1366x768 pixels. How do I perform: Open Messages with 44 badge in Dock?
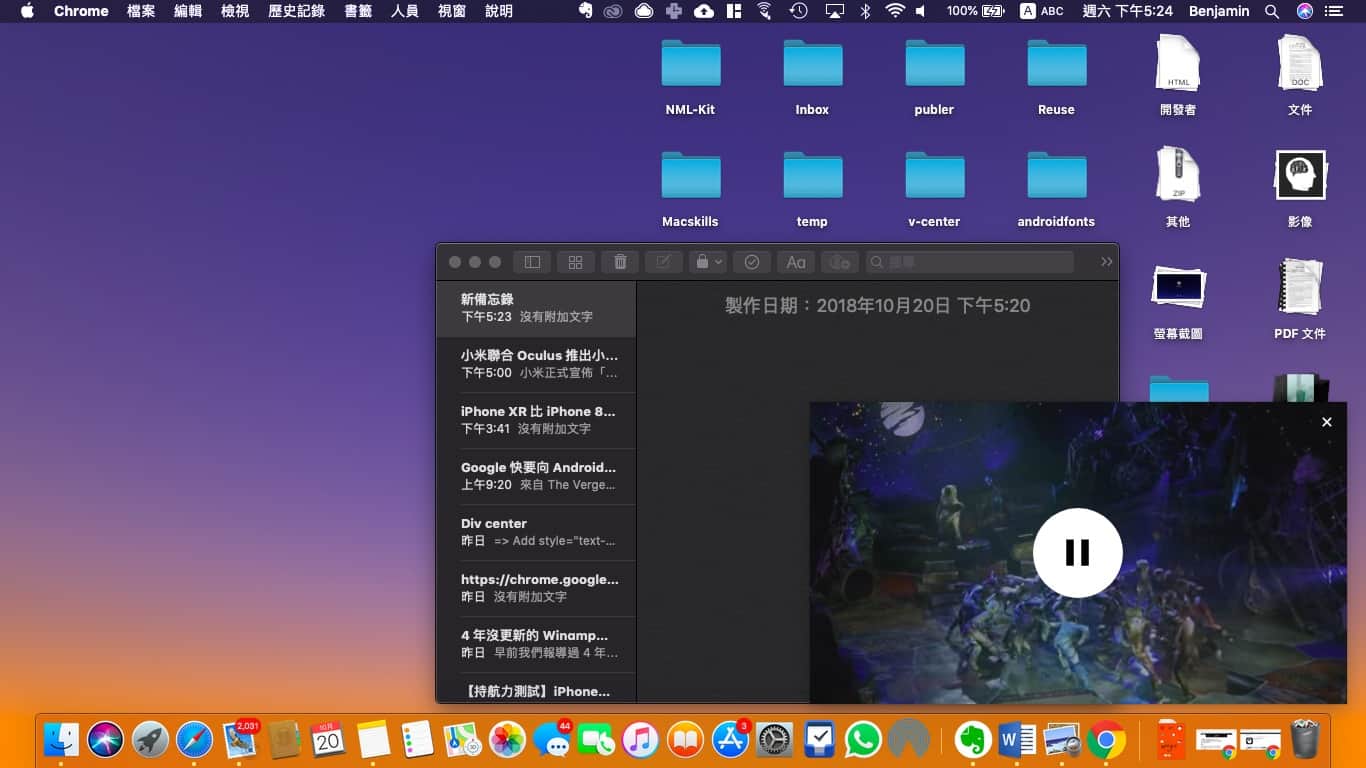click(551, 740)
